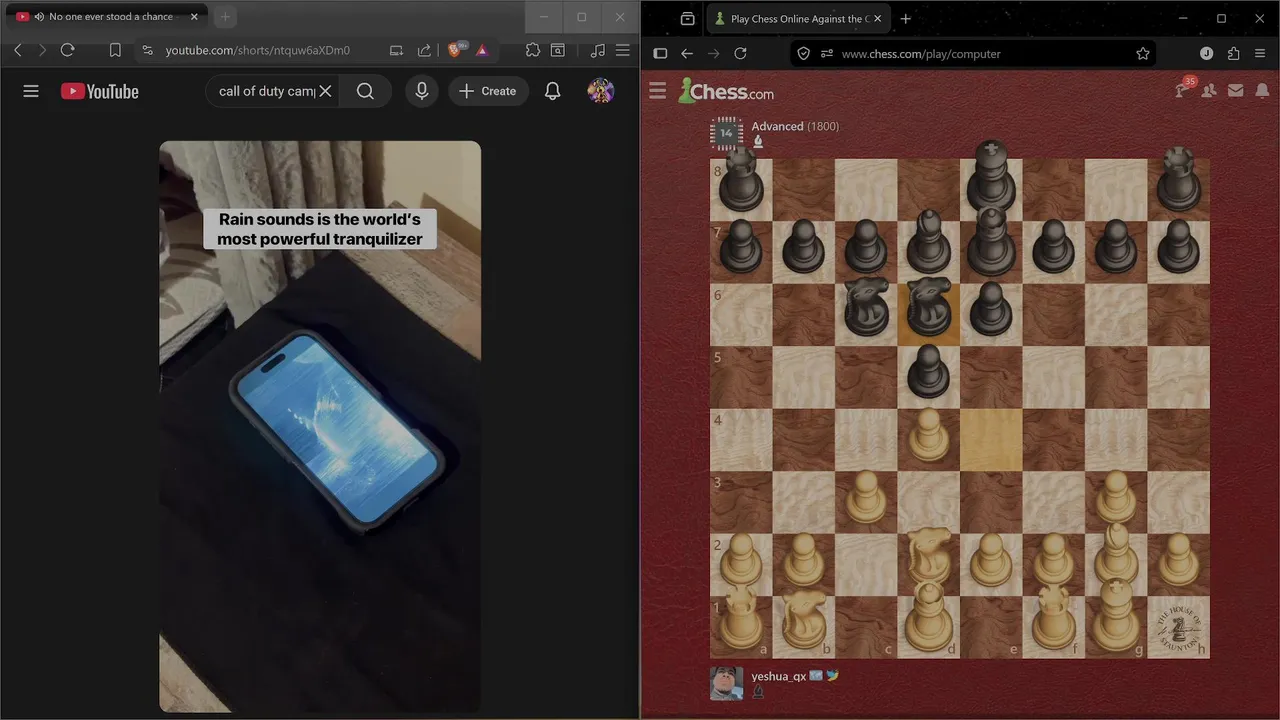The height and width of the screenshot is (720, 1280).
Task: Go back in the Firefox window
Action: [x=687, y=54]
